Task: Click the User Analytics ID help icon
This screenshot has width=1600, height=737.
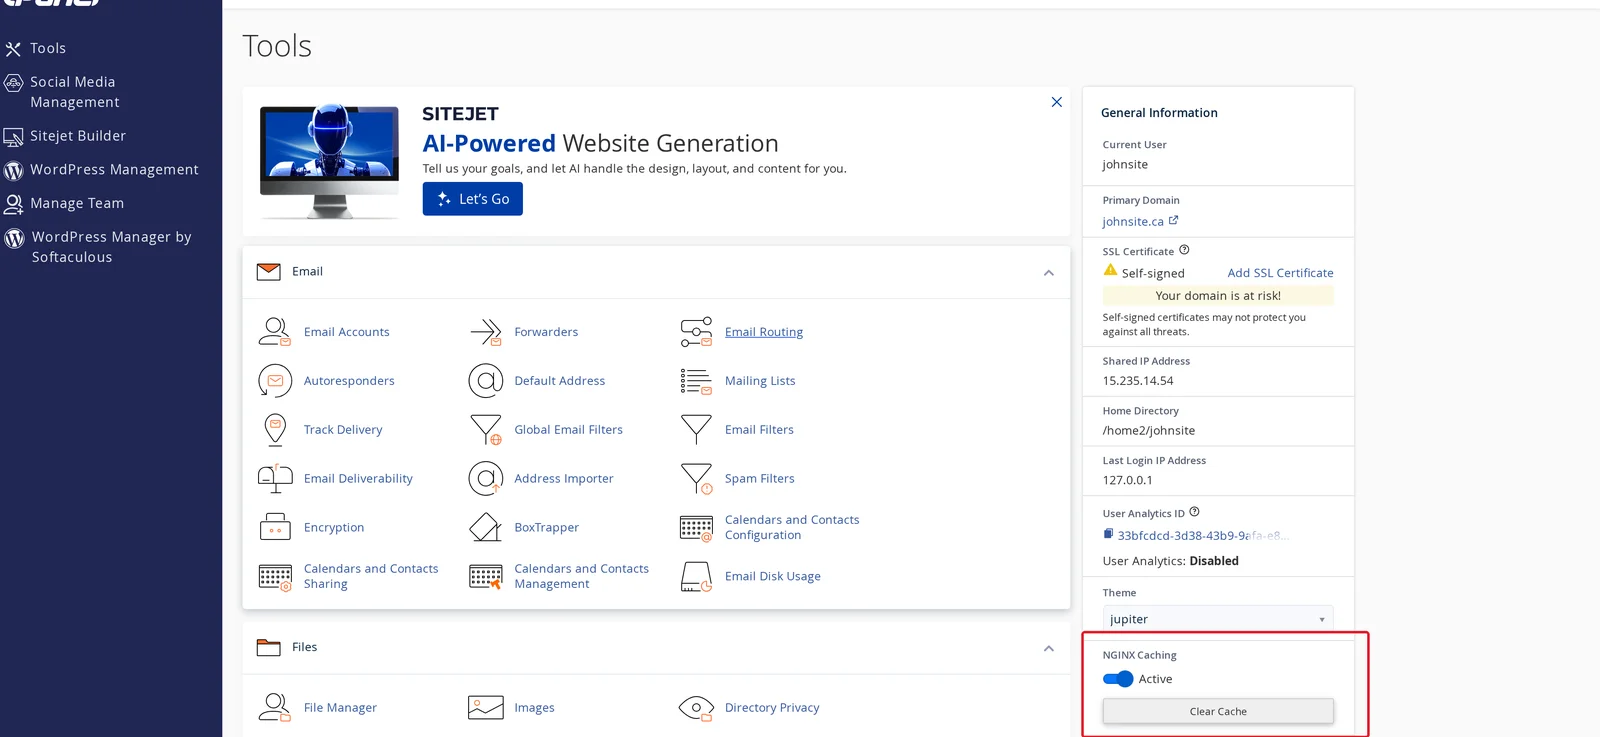Action: 1194,512
